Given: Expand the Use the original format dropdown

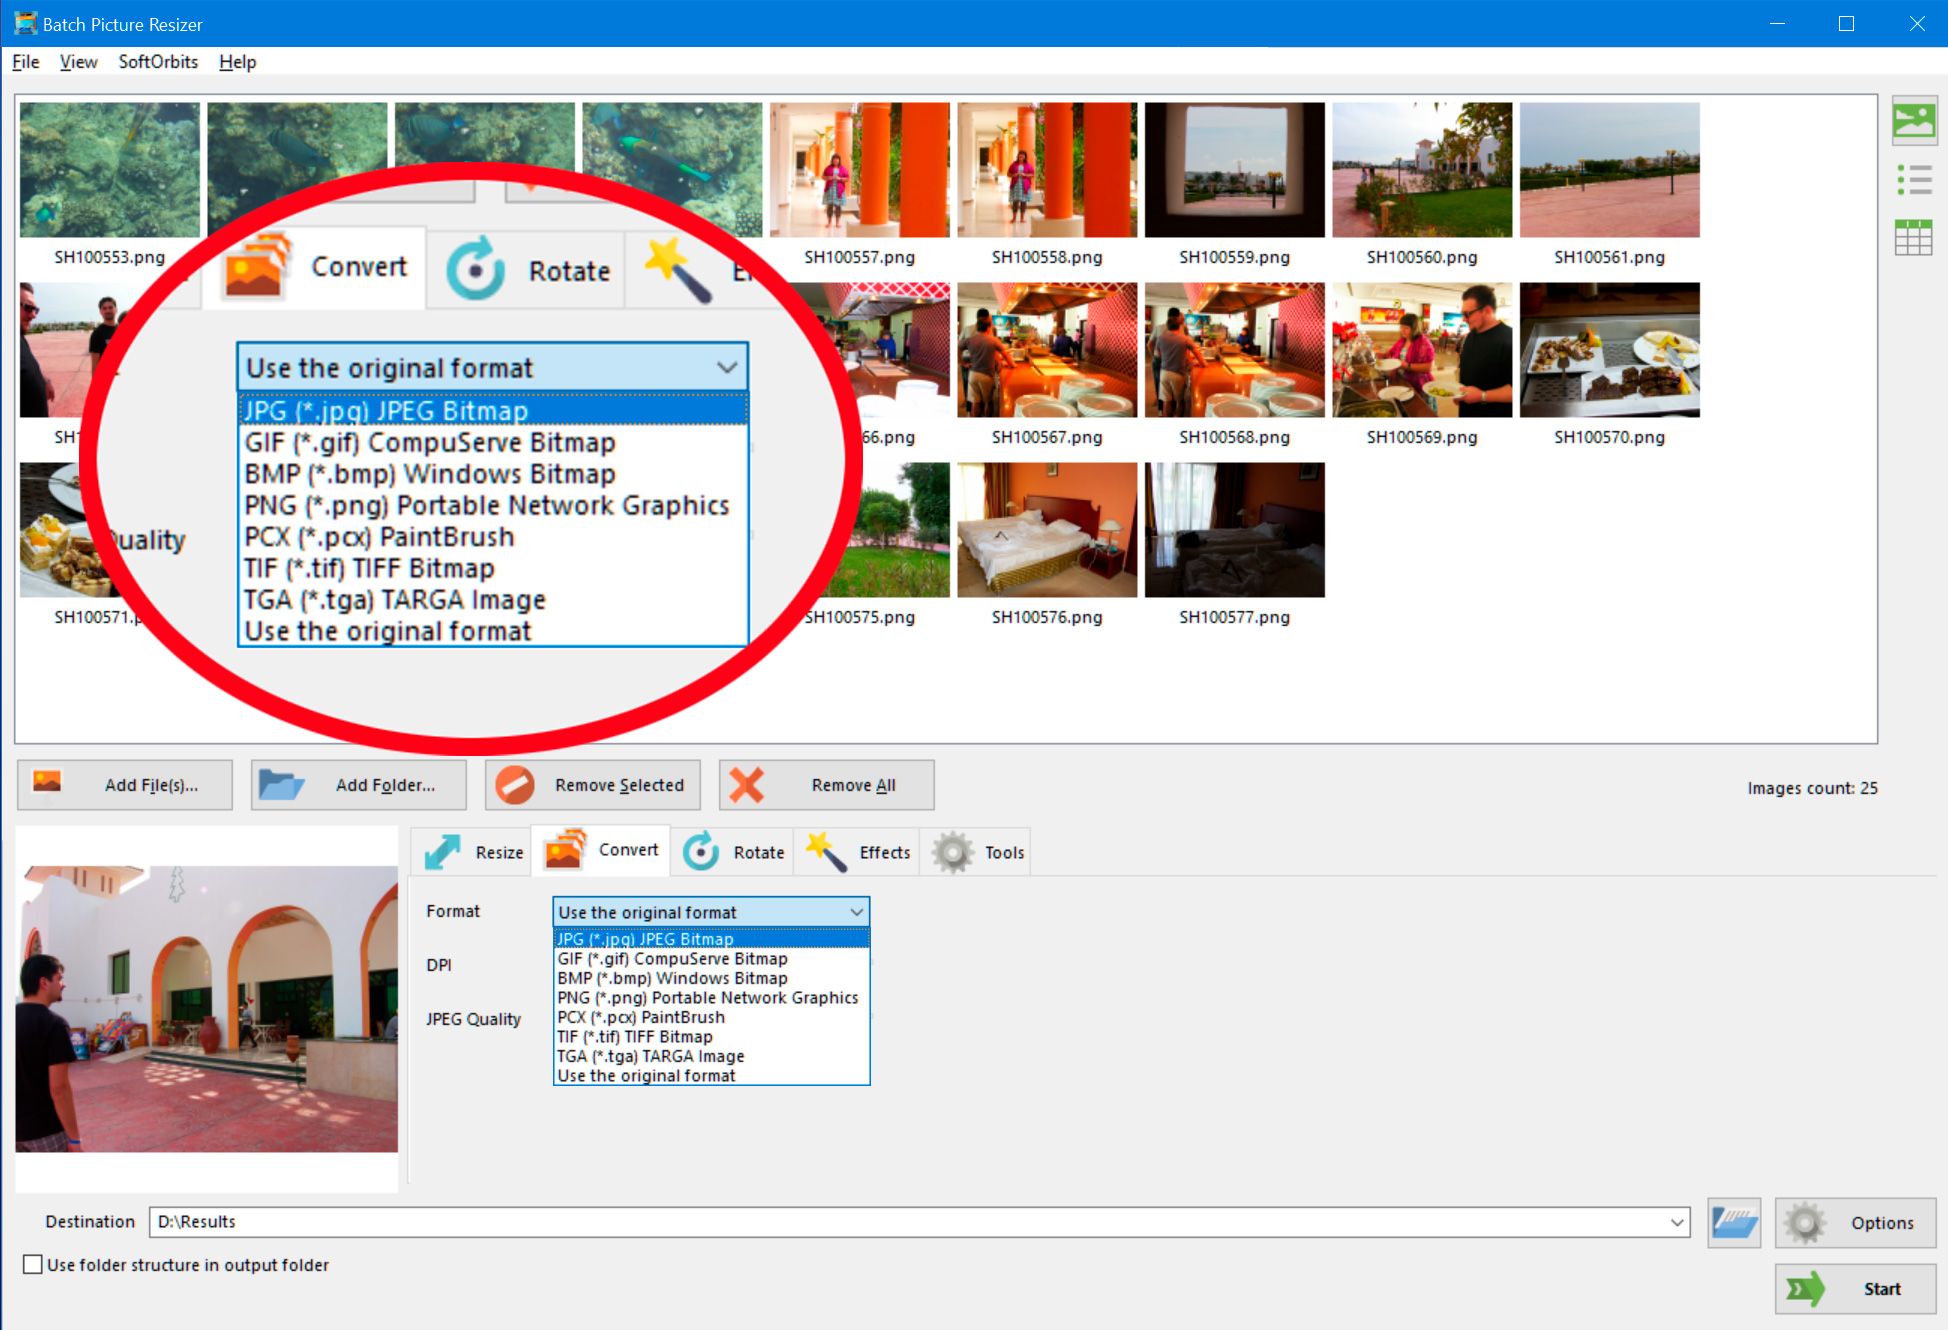Looking at the screenshot, I should (709, 911).
